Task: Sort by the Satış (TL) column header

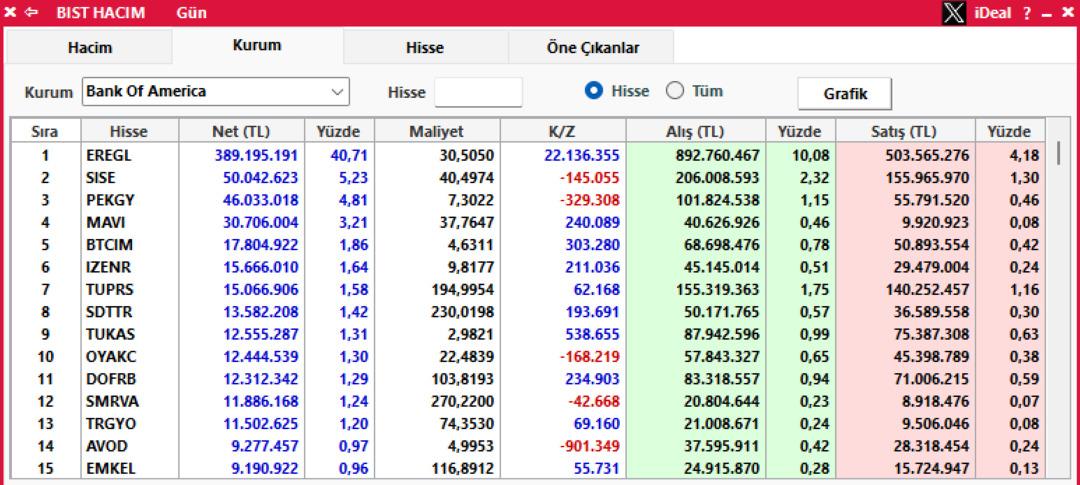Action: 905,132
